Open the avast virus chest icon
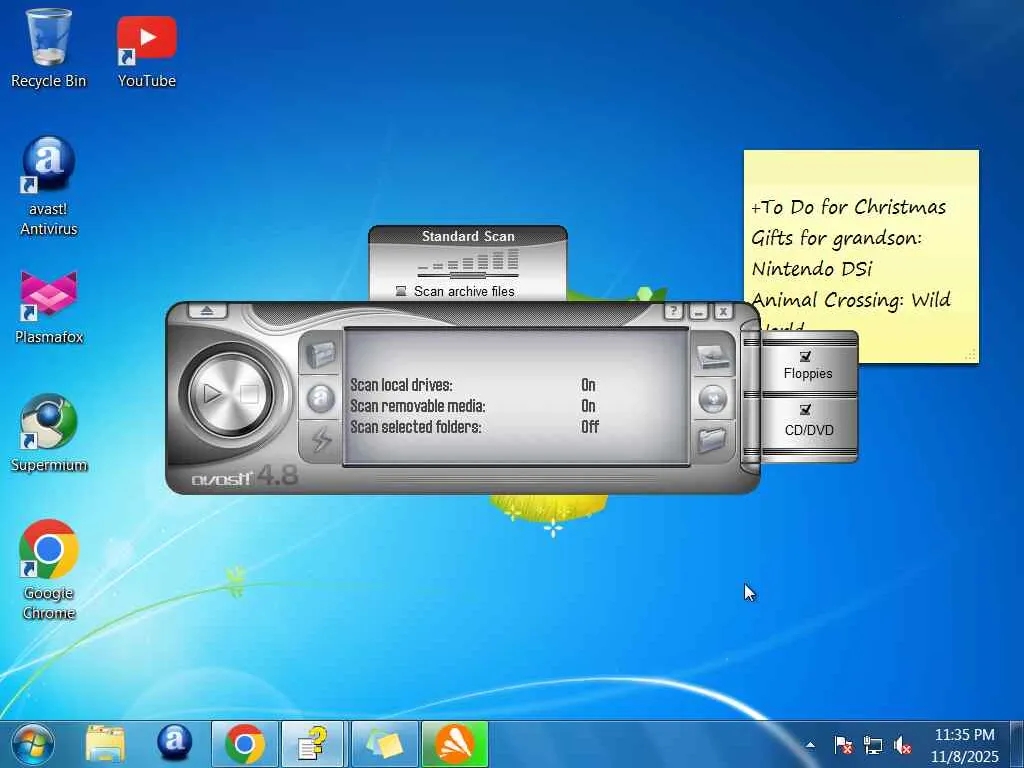Screen dimensions: 1024x768 (320, 355)
